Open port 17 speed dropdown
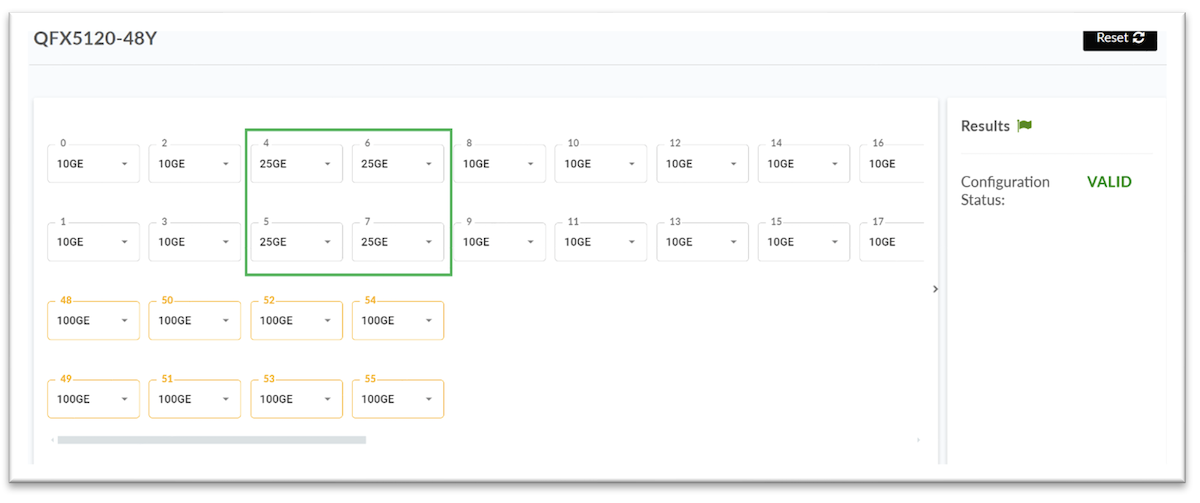 click(892, 242)
